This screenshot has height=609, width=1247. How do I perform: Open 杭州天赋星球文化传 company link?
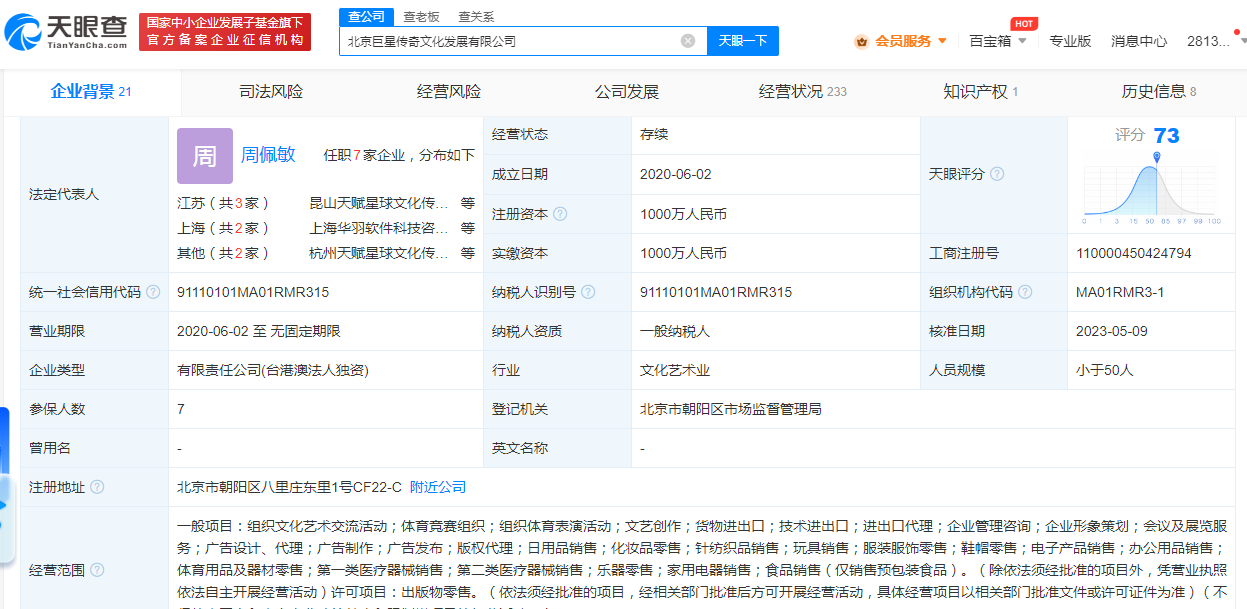coord(379,253)
